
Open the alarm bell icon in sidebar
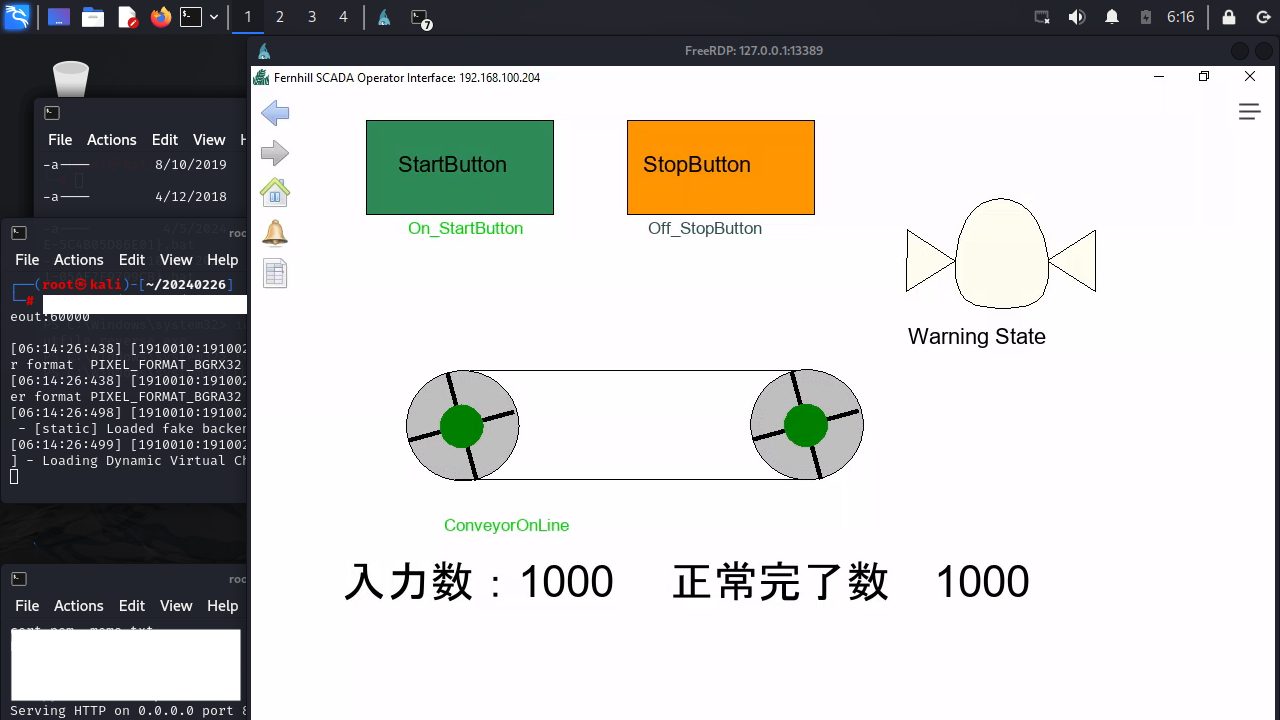[x=275, y=233]
